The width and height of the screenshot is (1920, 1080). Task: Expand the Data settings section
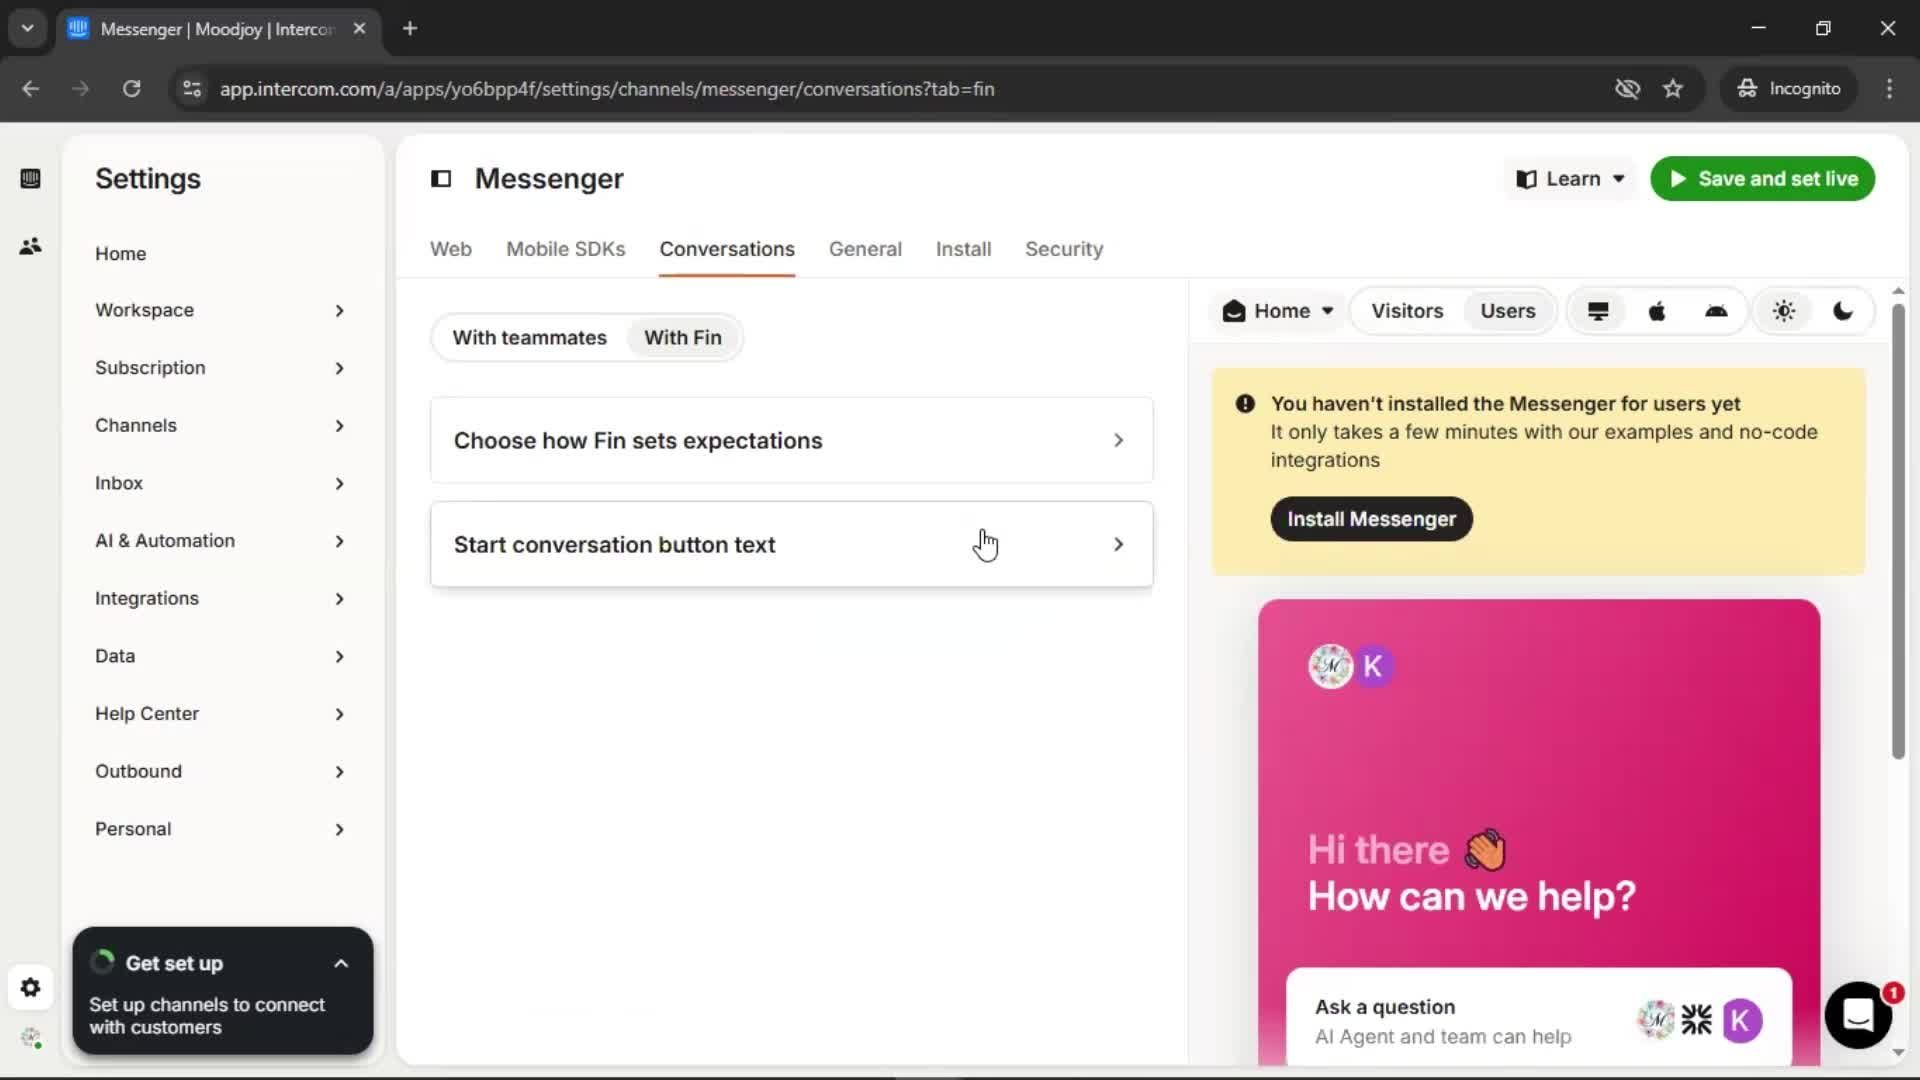click(221, 657)
